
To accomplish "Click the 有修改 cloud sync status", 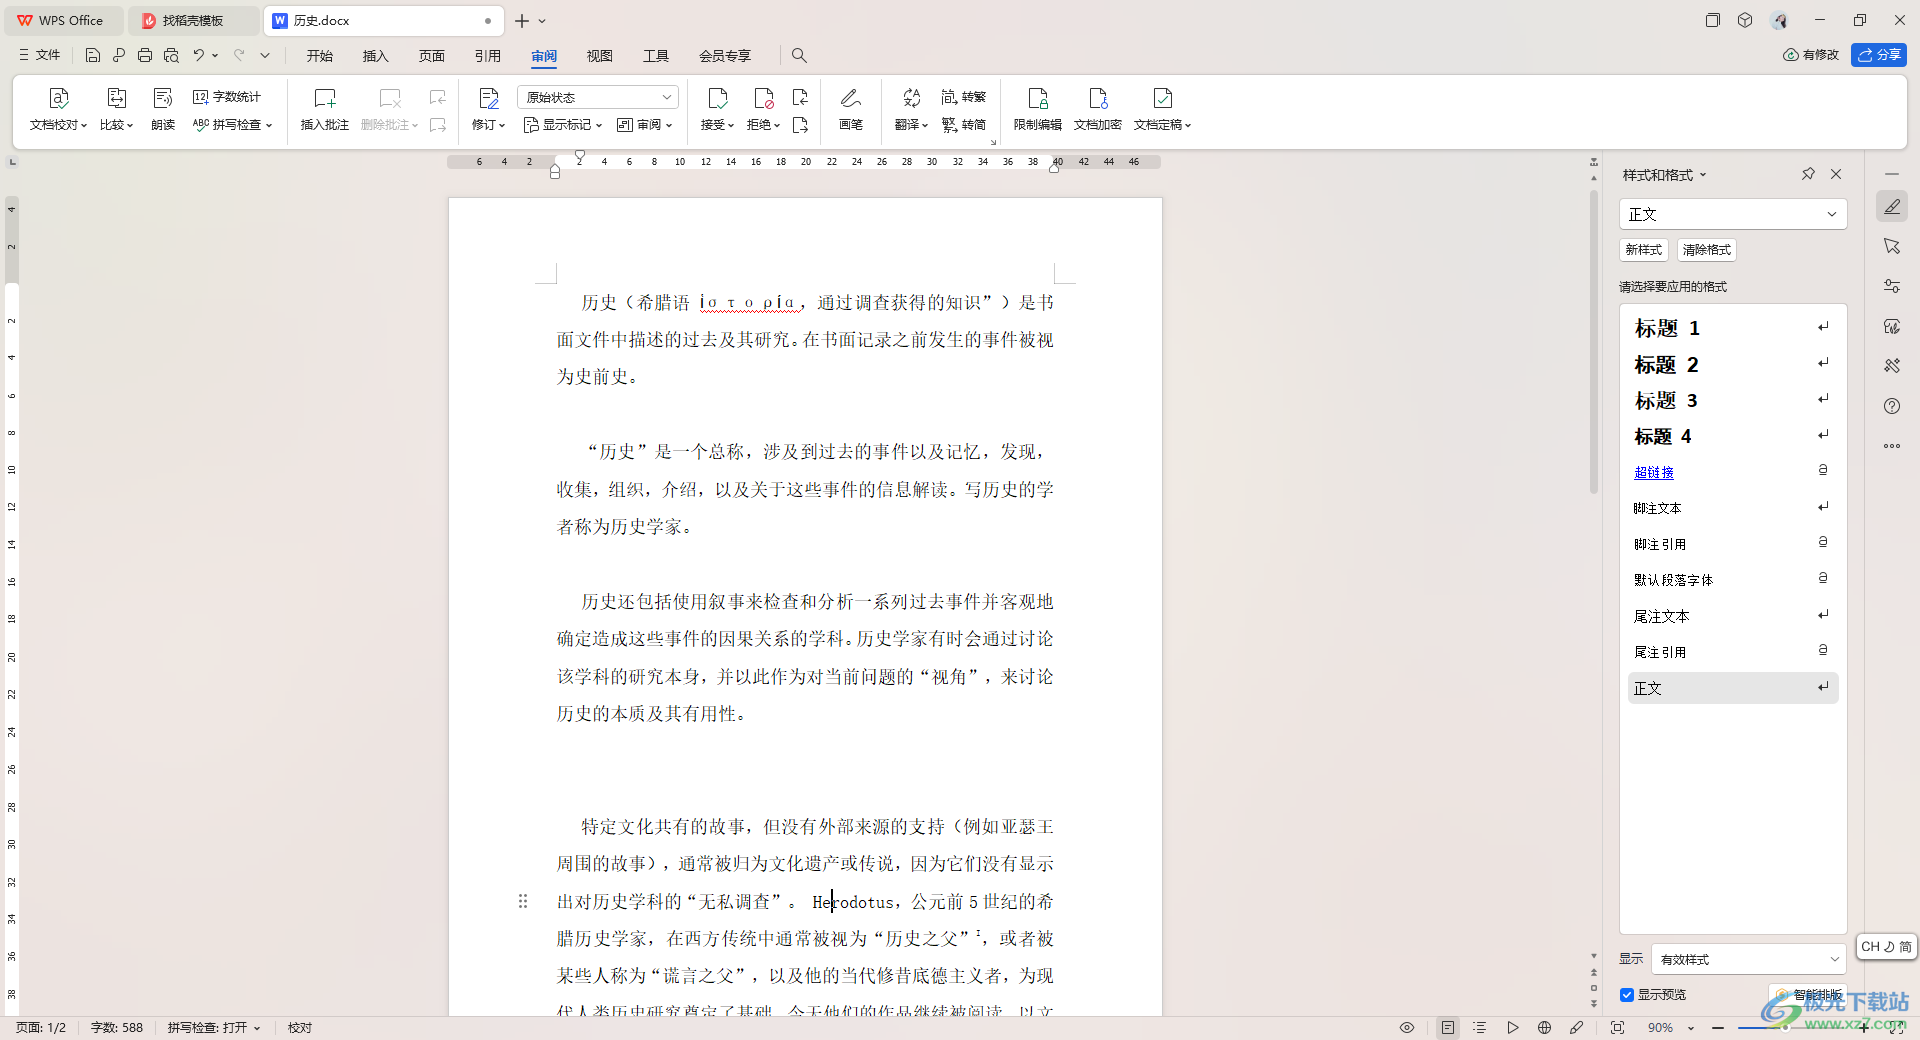I will [x=1811, y=55].
